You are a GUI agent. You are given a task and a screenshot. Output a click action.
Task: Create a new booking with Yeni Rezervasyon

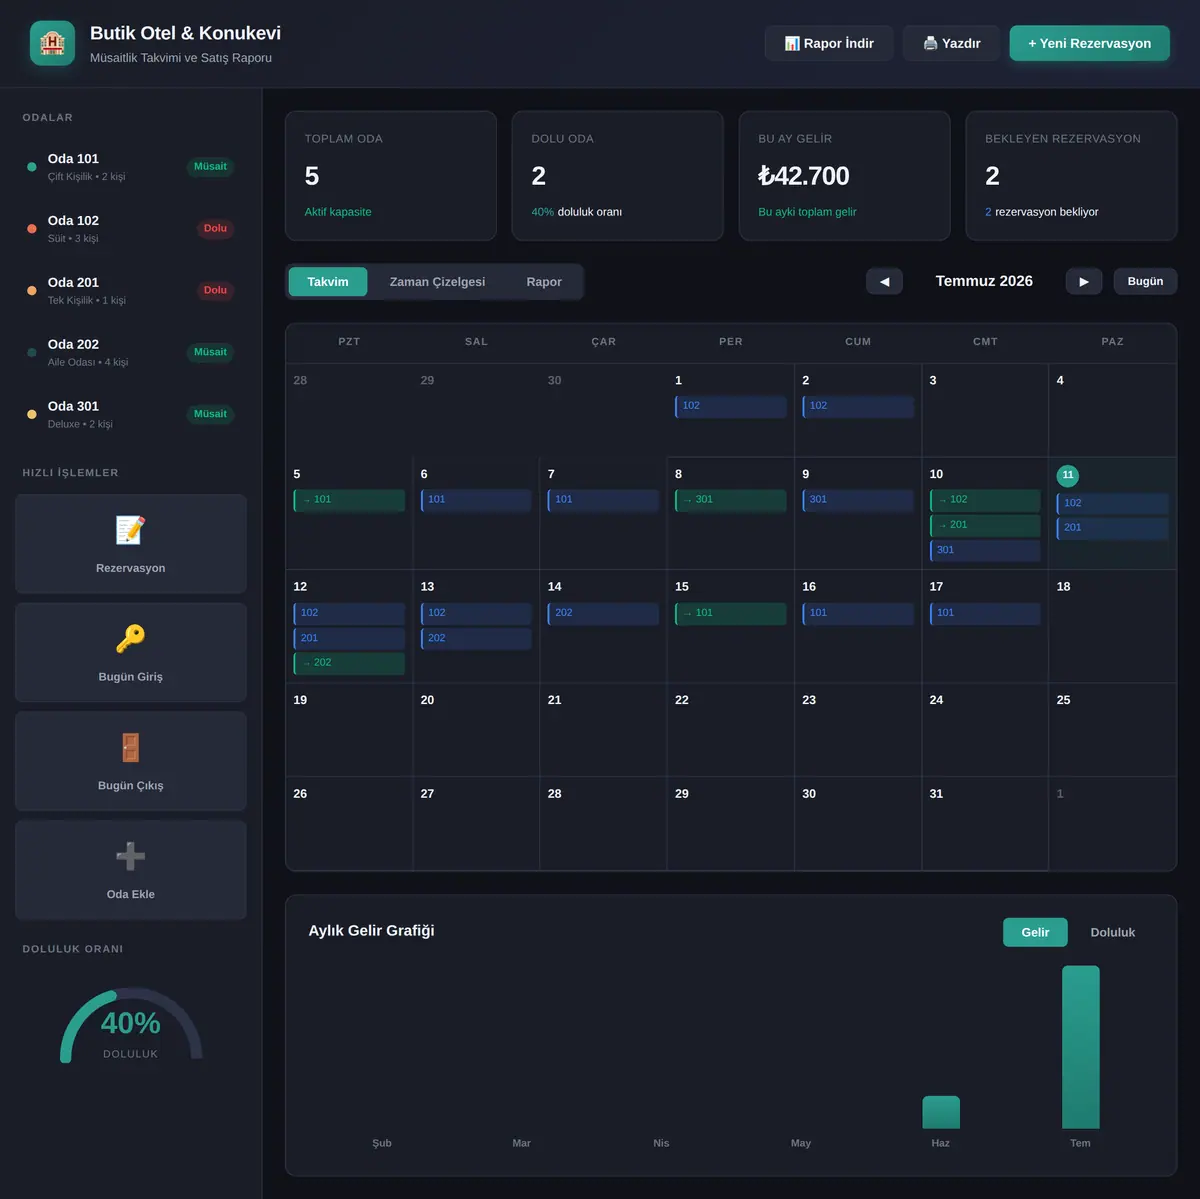(x=1089, y=43)
